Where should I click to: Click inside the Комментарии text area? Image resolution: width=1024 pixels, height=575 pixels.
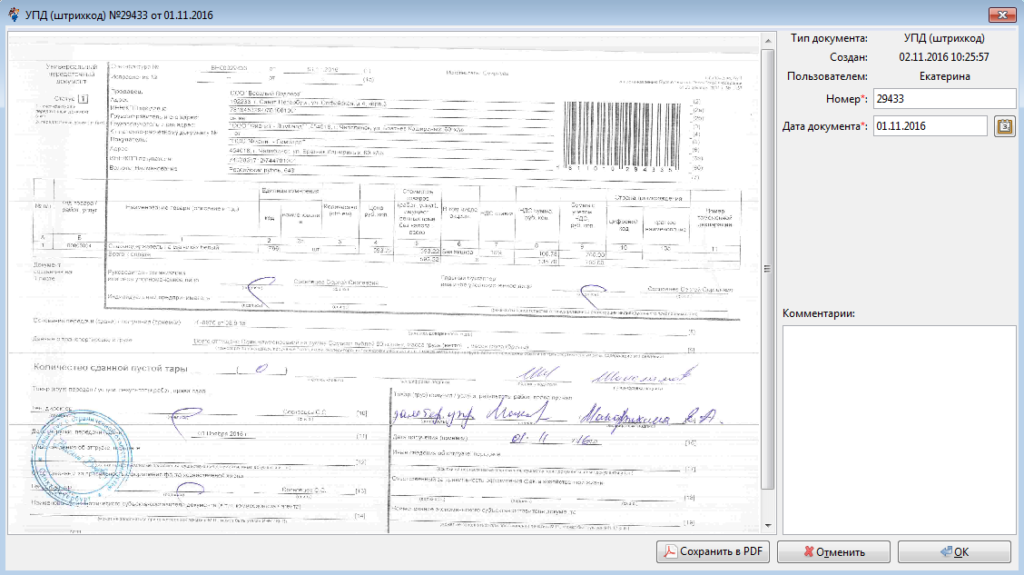[899, 428]
